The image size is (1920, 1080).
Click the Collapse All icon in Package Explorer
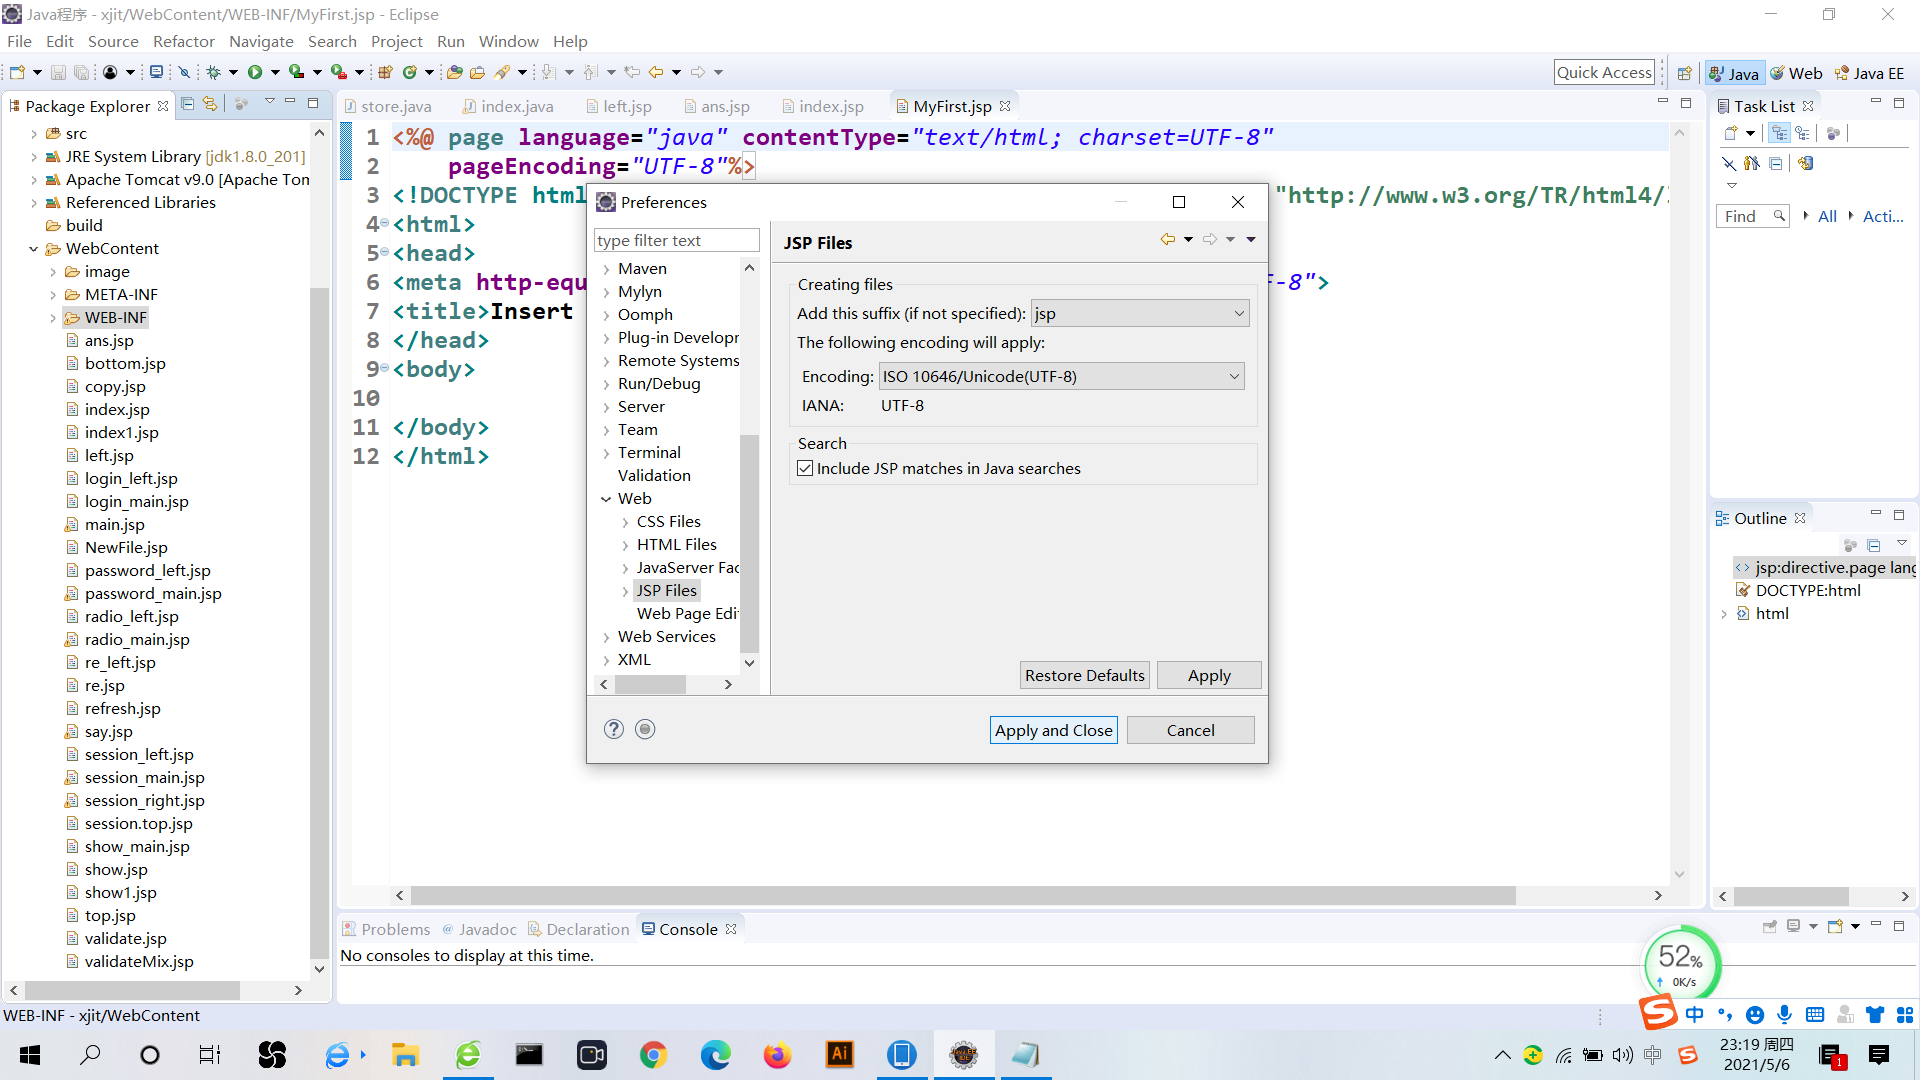pyautogui.click(x=187, y=104)
